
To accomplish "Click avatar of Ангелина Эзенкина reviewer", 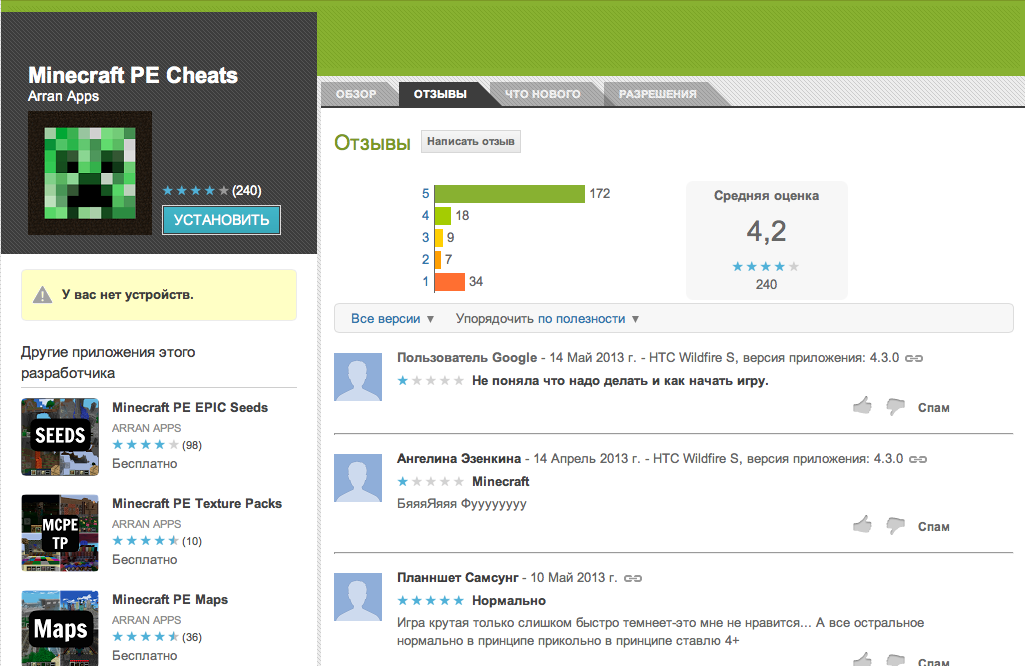I will click(358, 478).
